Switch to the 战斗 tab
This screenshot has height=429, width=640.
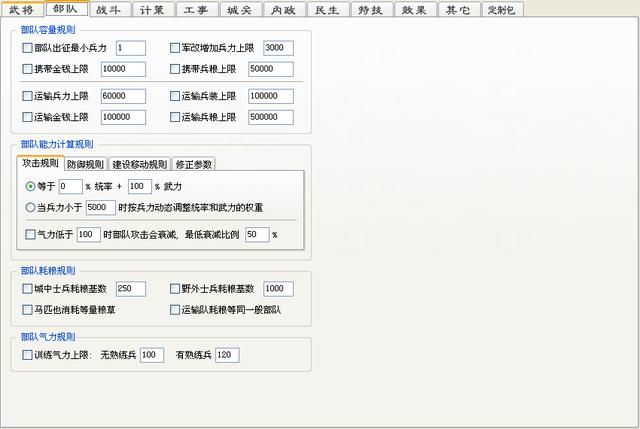109,9
